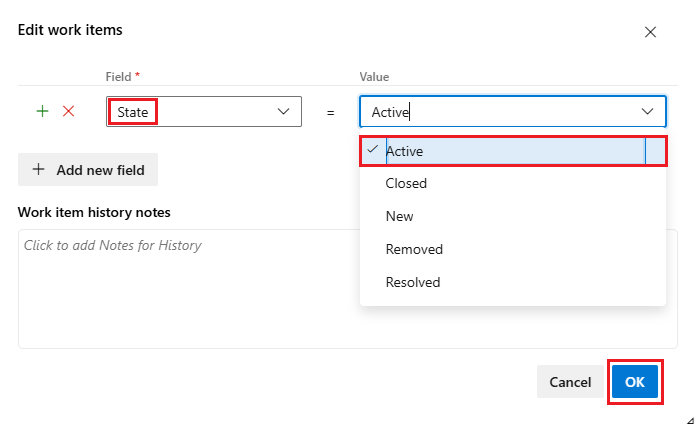Choose New from the value list
Viewport: 696px width, 426px height.
[513, 216]
